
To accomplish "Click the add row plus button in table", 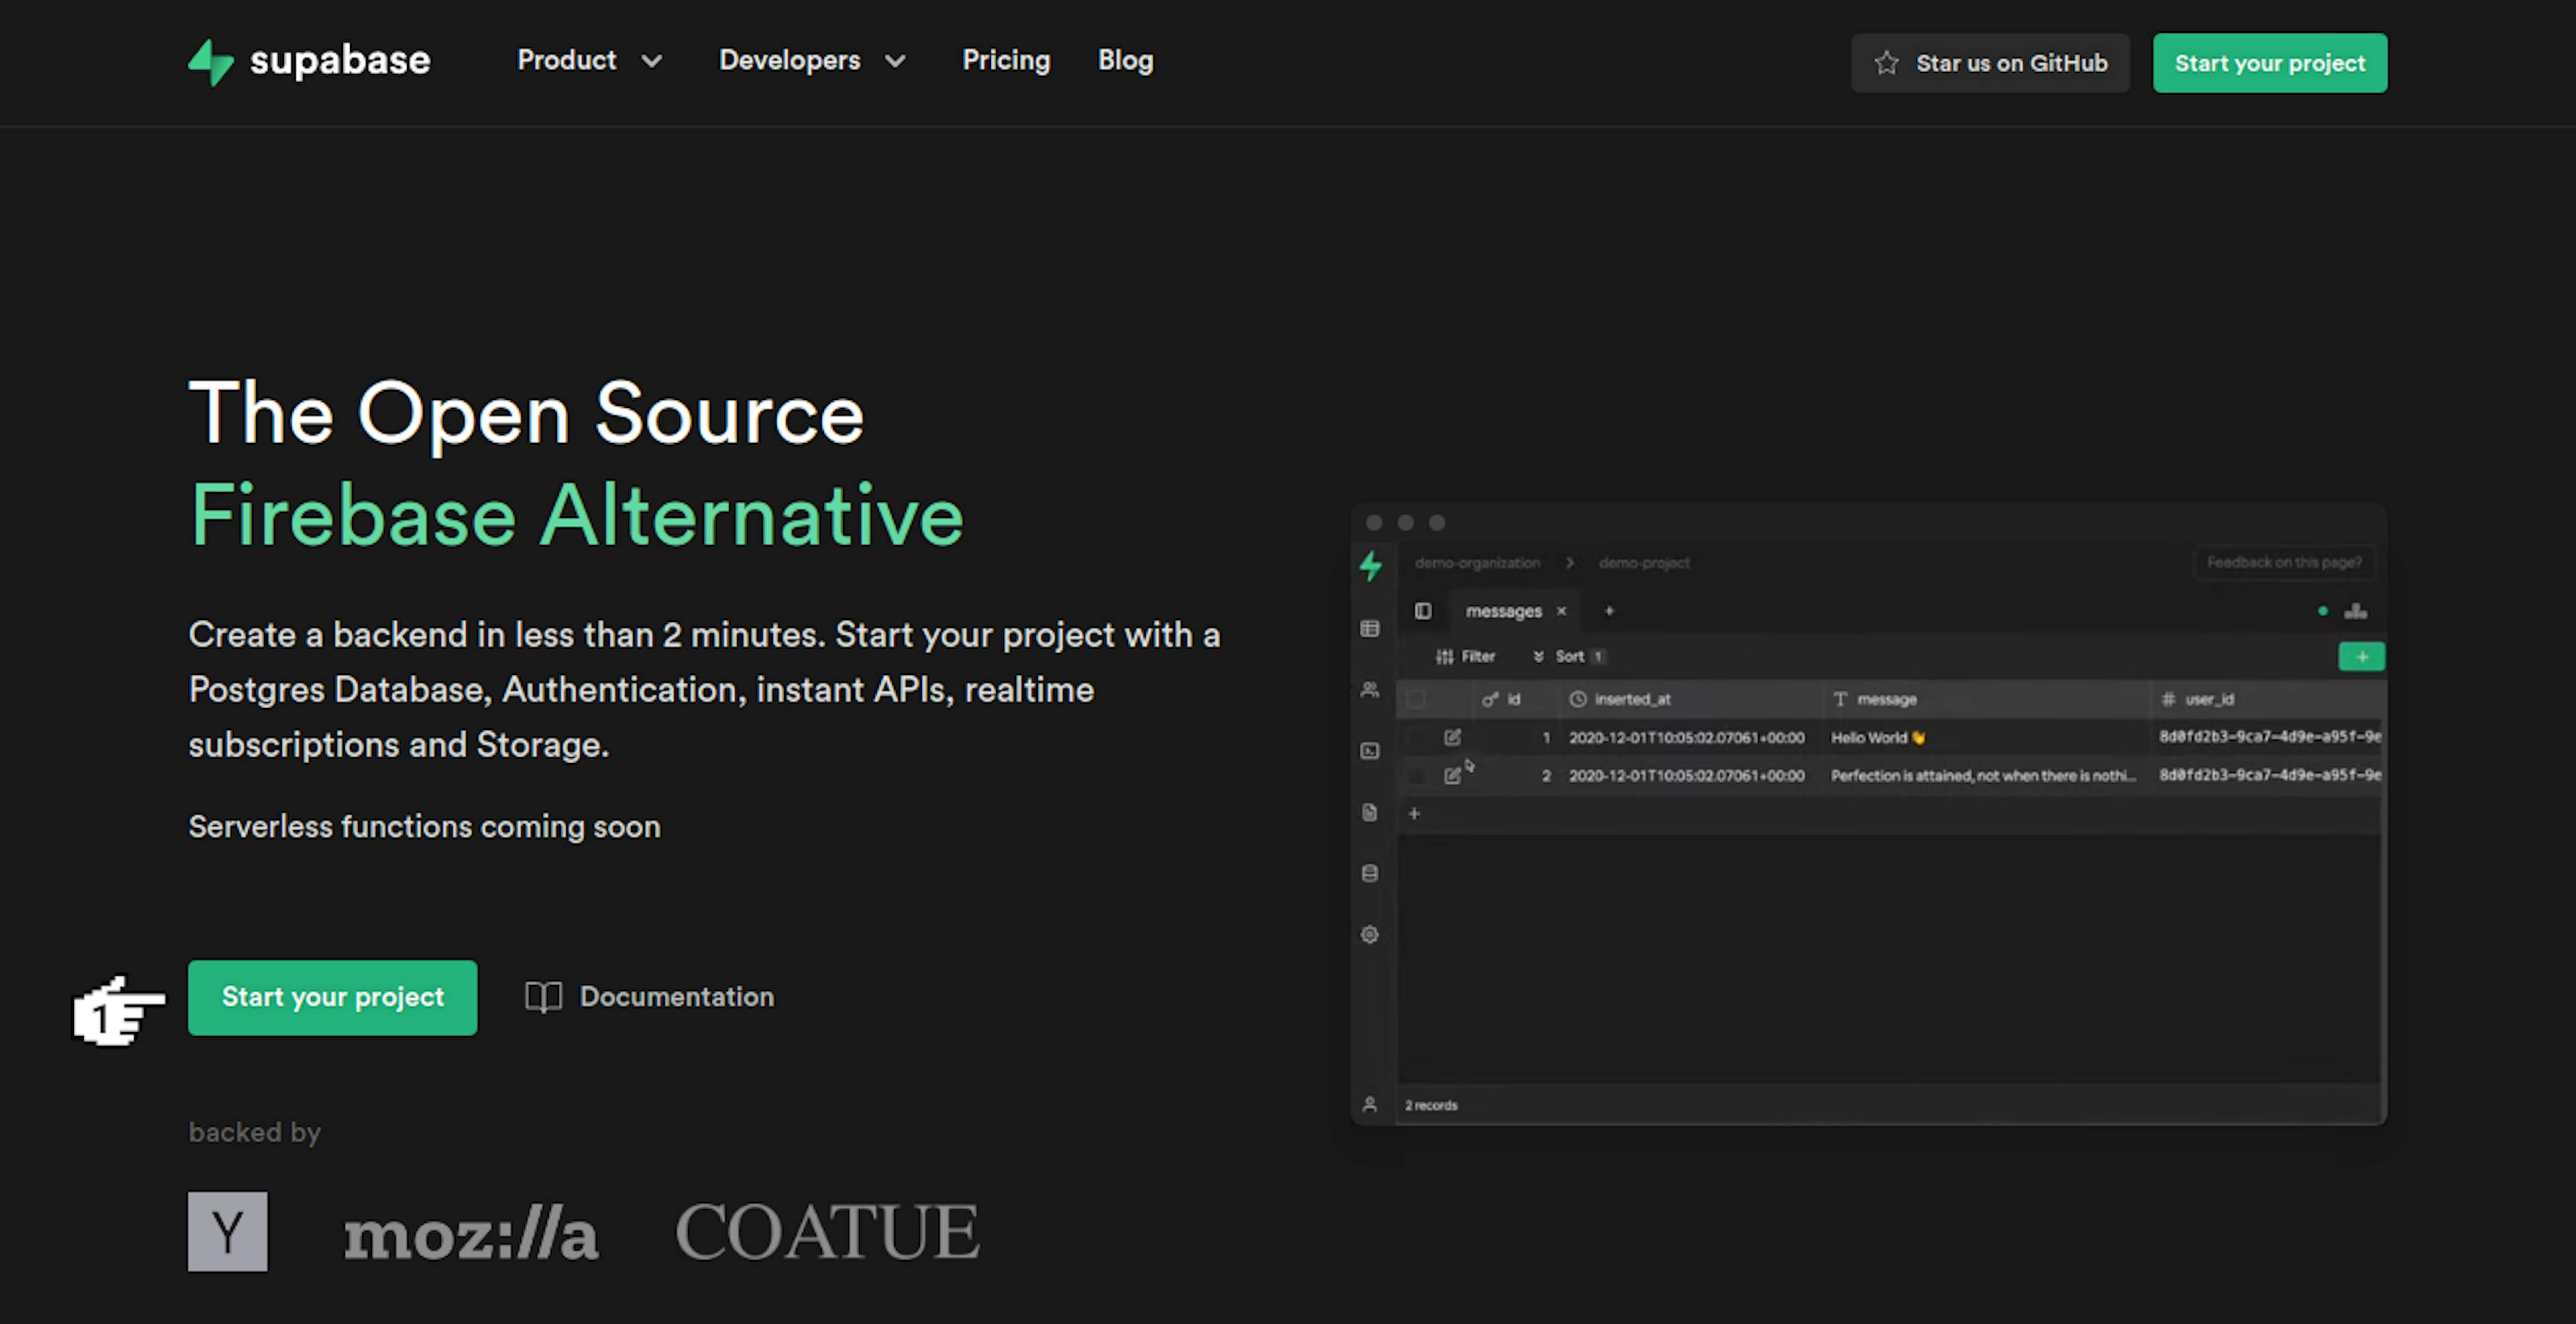I will point(1415,812).
